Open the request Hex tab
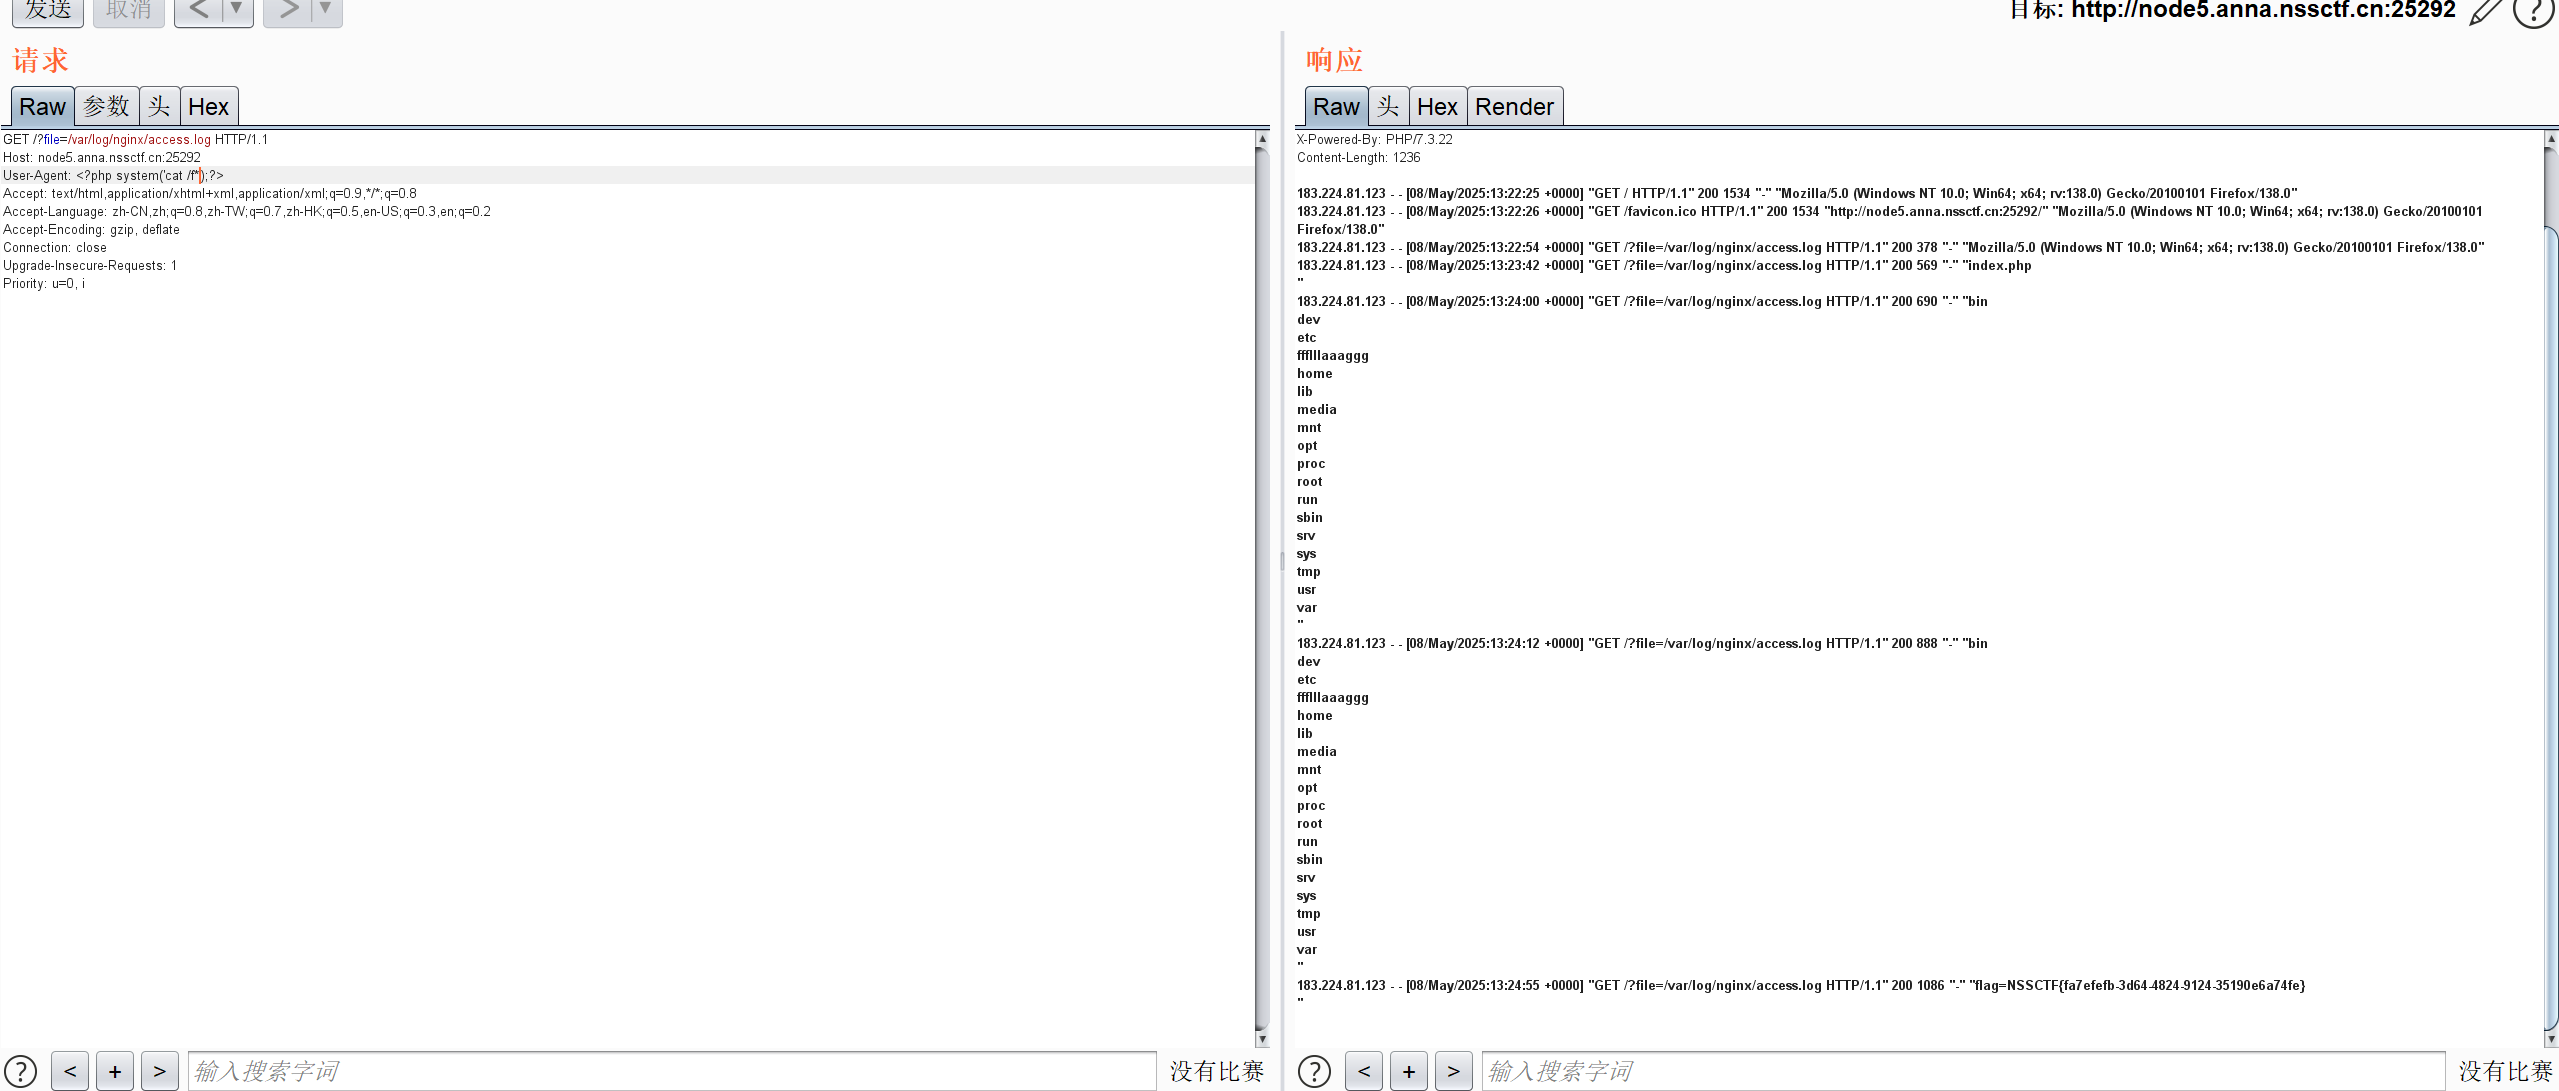 click(208, 106)
